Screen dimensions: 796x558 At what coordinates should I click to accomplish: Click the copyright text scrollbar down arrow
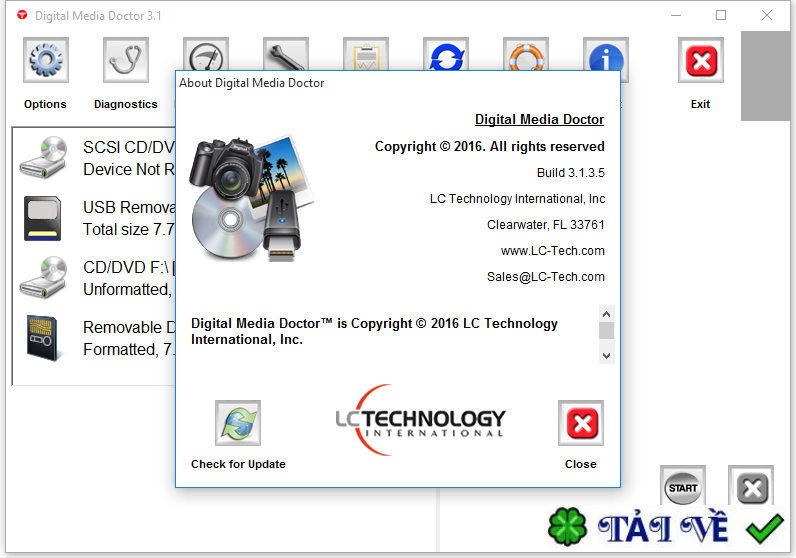(607, 355)
